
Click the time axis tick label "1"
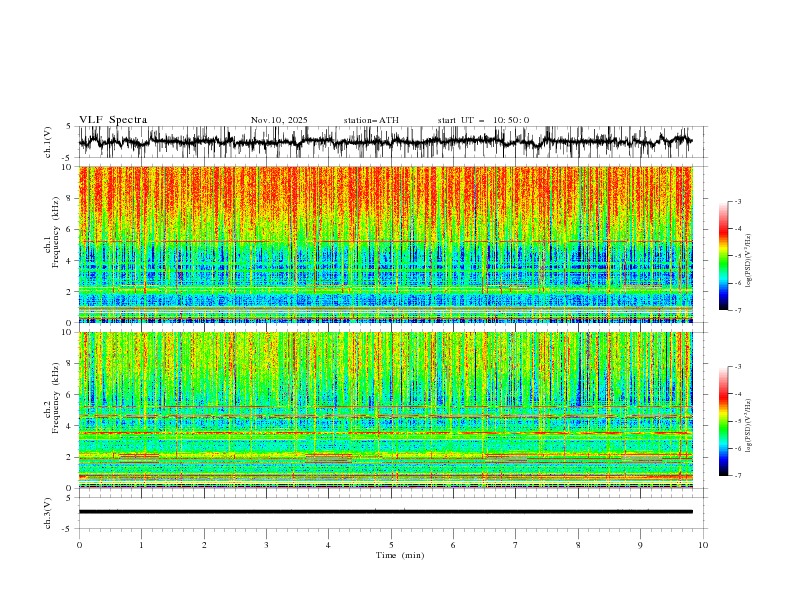point(141,545)
